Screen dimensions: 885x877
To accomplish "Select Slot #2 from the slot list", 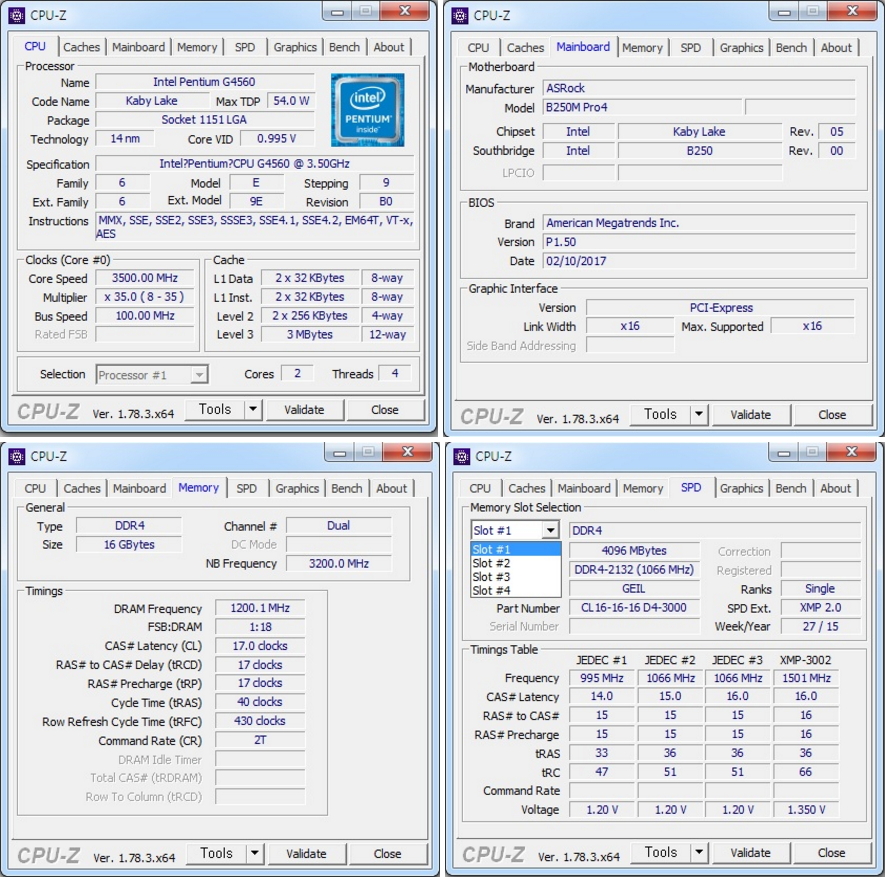I will click(x=516, y=563).
